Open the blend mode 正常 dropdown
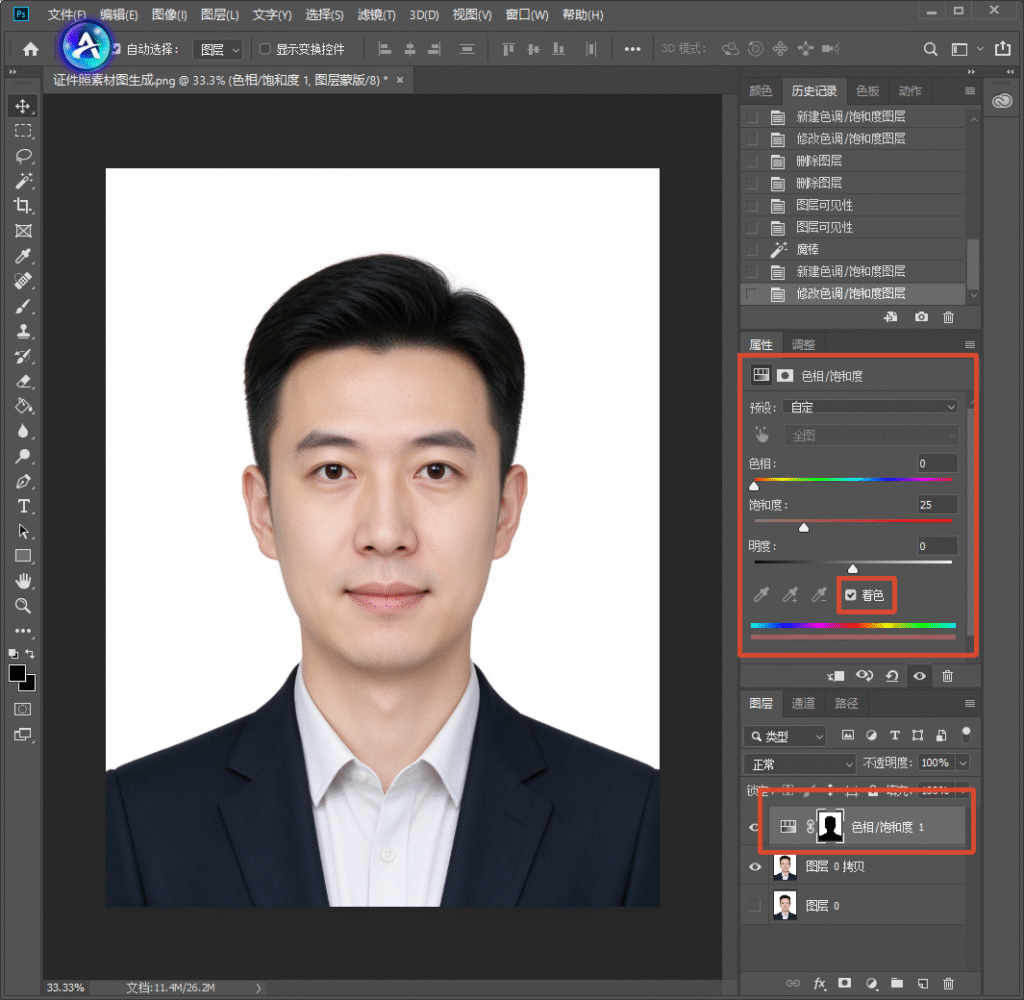The image size is (1024, 1000). (799, 764)
